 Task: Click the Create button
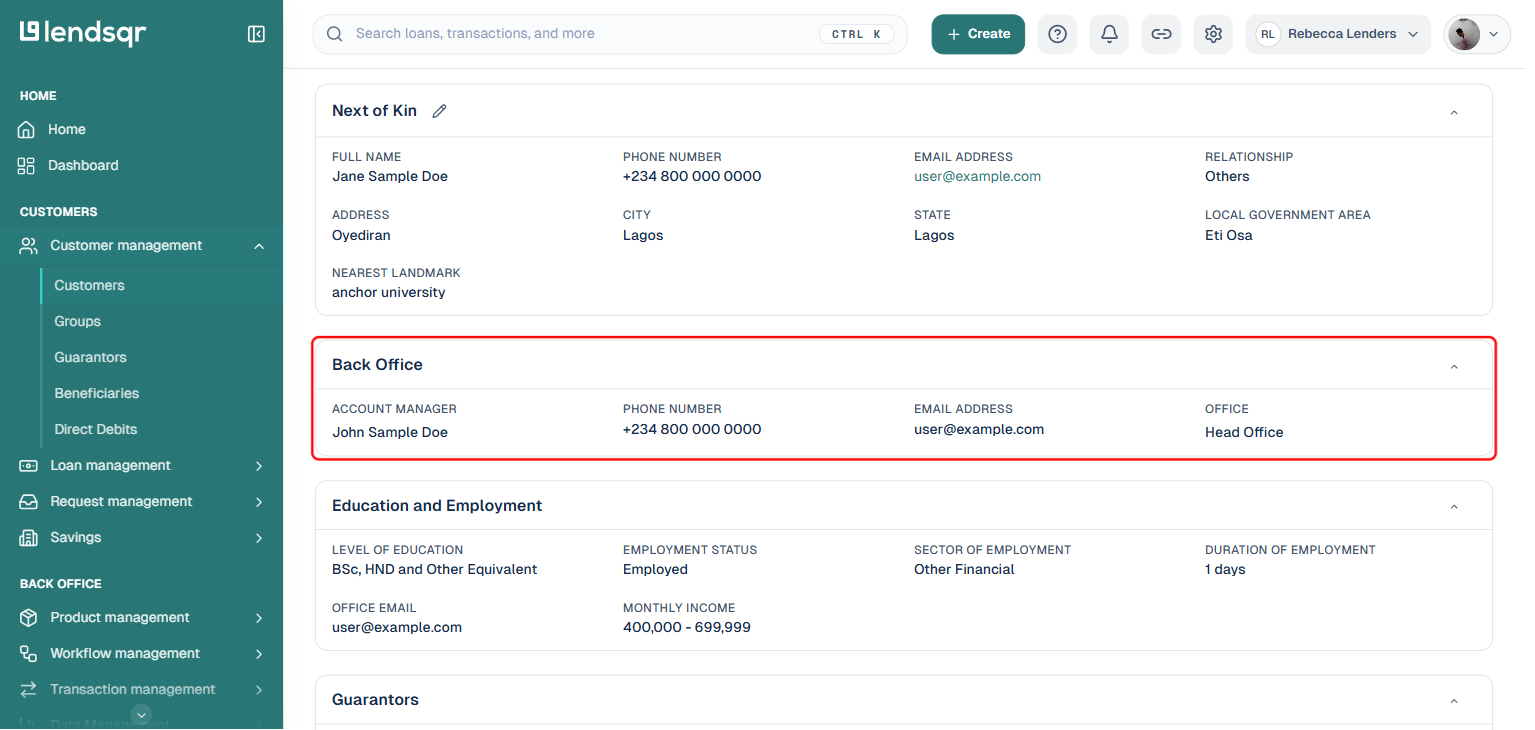tap(978, 34)
